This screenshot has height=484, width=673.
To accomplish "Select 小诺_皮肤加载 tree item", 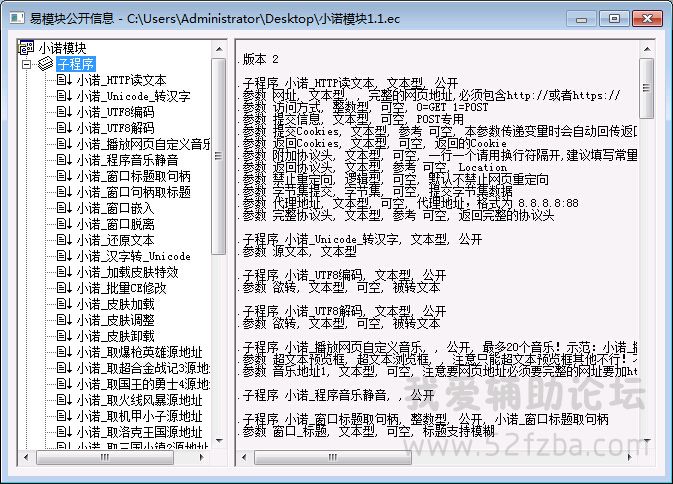I will pyautogui.click(x=115, y=305).
